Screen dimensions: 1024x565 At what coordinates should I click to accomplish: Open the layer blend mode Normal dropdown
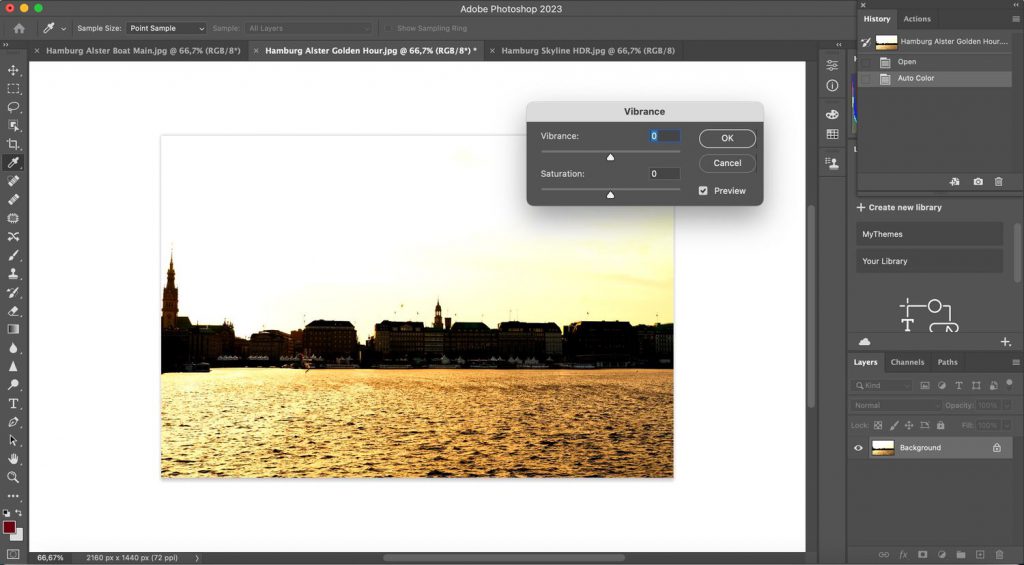pos(895,405)
